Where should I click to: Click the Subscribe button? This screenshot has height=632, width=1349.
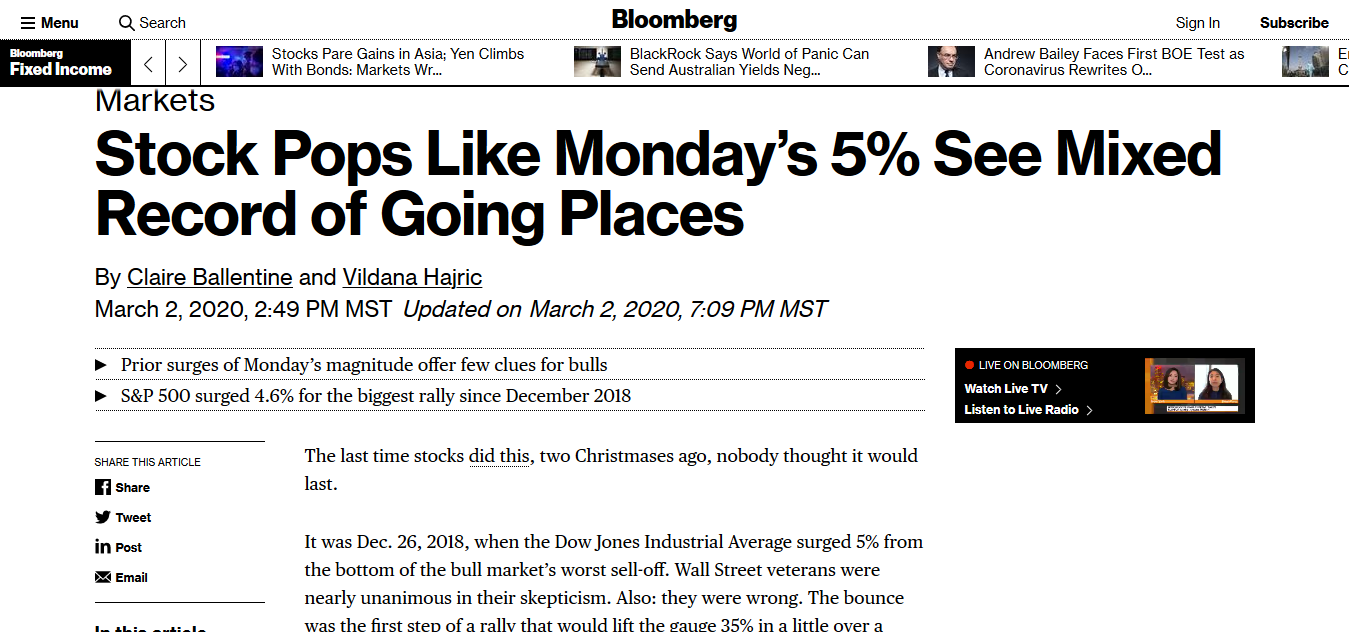point(1294,22)
